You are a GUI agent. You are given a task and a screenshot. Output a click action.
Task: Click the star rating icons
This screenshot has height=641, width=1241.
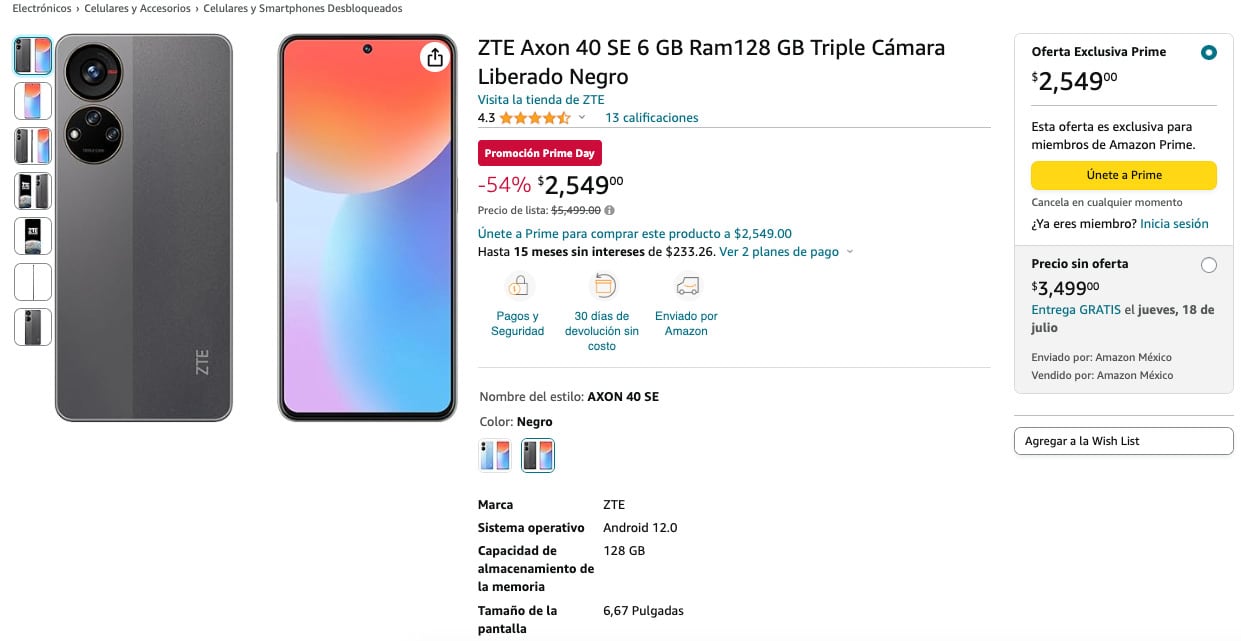pyautogui.click(x=535, y=118)
